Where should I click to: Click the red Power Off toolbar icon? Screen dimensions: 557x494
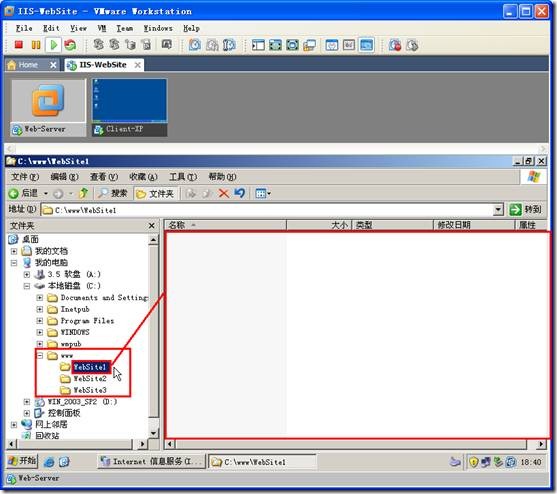coord(18,45)
